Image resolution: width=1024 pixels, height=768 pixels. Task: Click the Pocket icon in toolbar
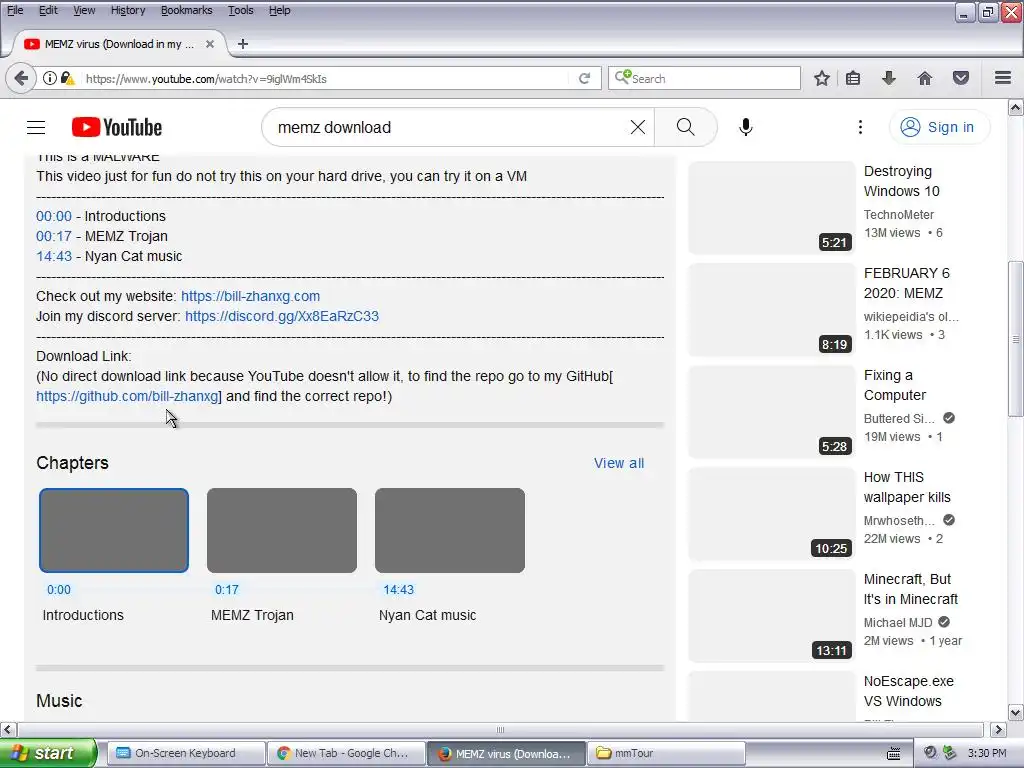[x=961, y=78]
